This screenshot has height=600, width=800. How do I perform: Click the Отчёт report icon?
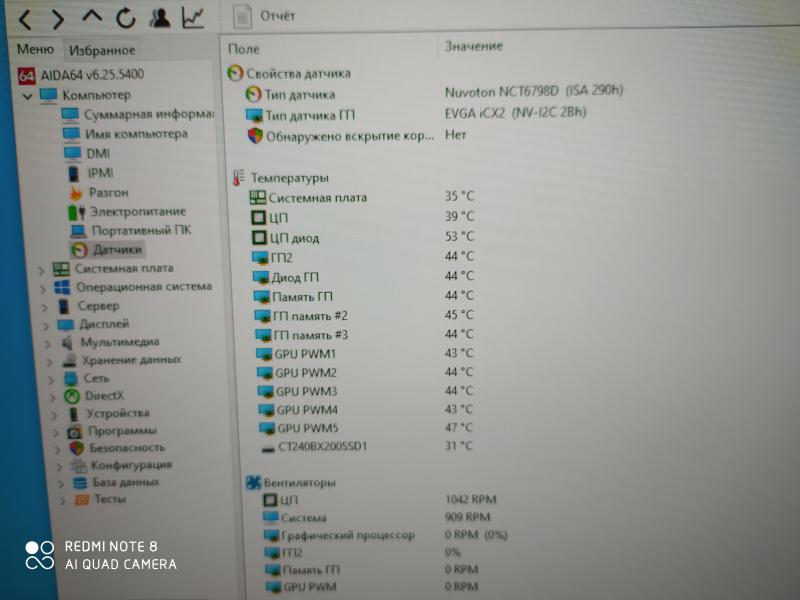pos(241,16)
